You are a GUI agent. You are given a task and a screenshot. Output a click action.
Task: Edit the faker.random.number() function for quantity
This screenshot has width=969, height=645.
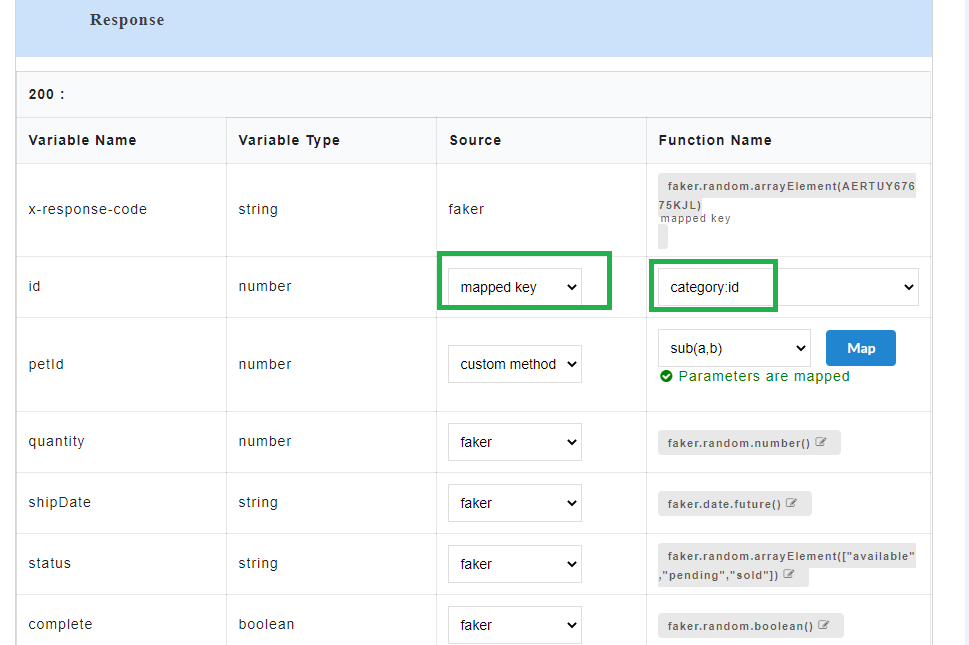(x=821, y=442)
